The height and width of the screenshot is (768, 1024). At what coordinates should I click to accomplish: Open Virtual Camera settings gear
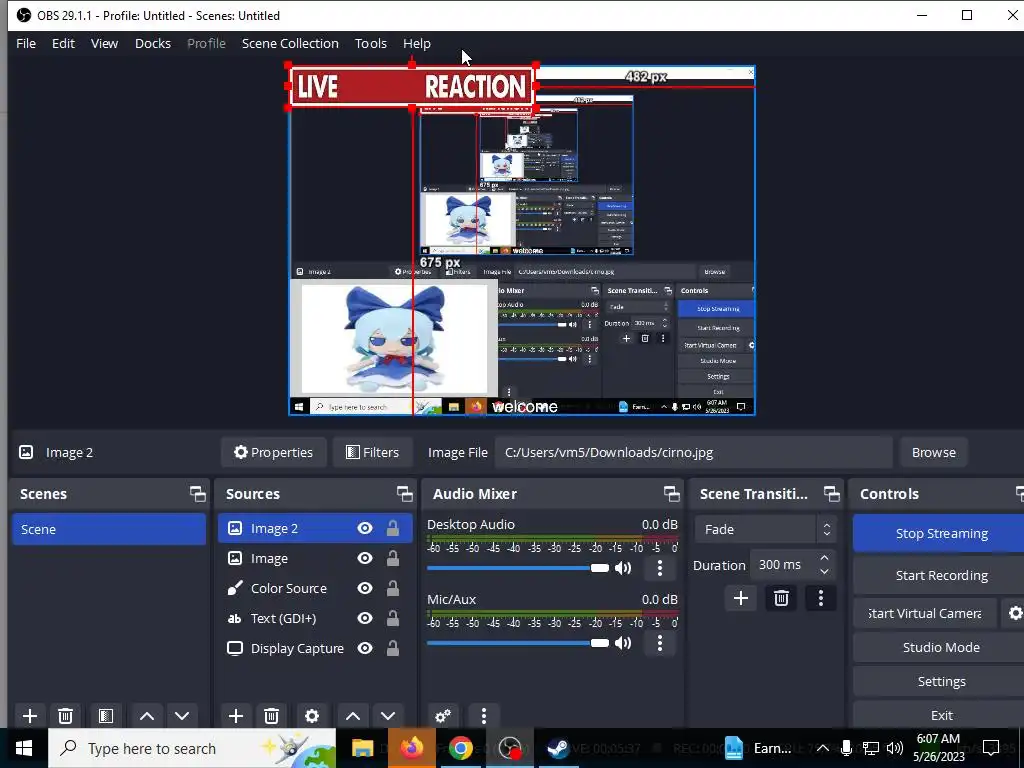1015,613
